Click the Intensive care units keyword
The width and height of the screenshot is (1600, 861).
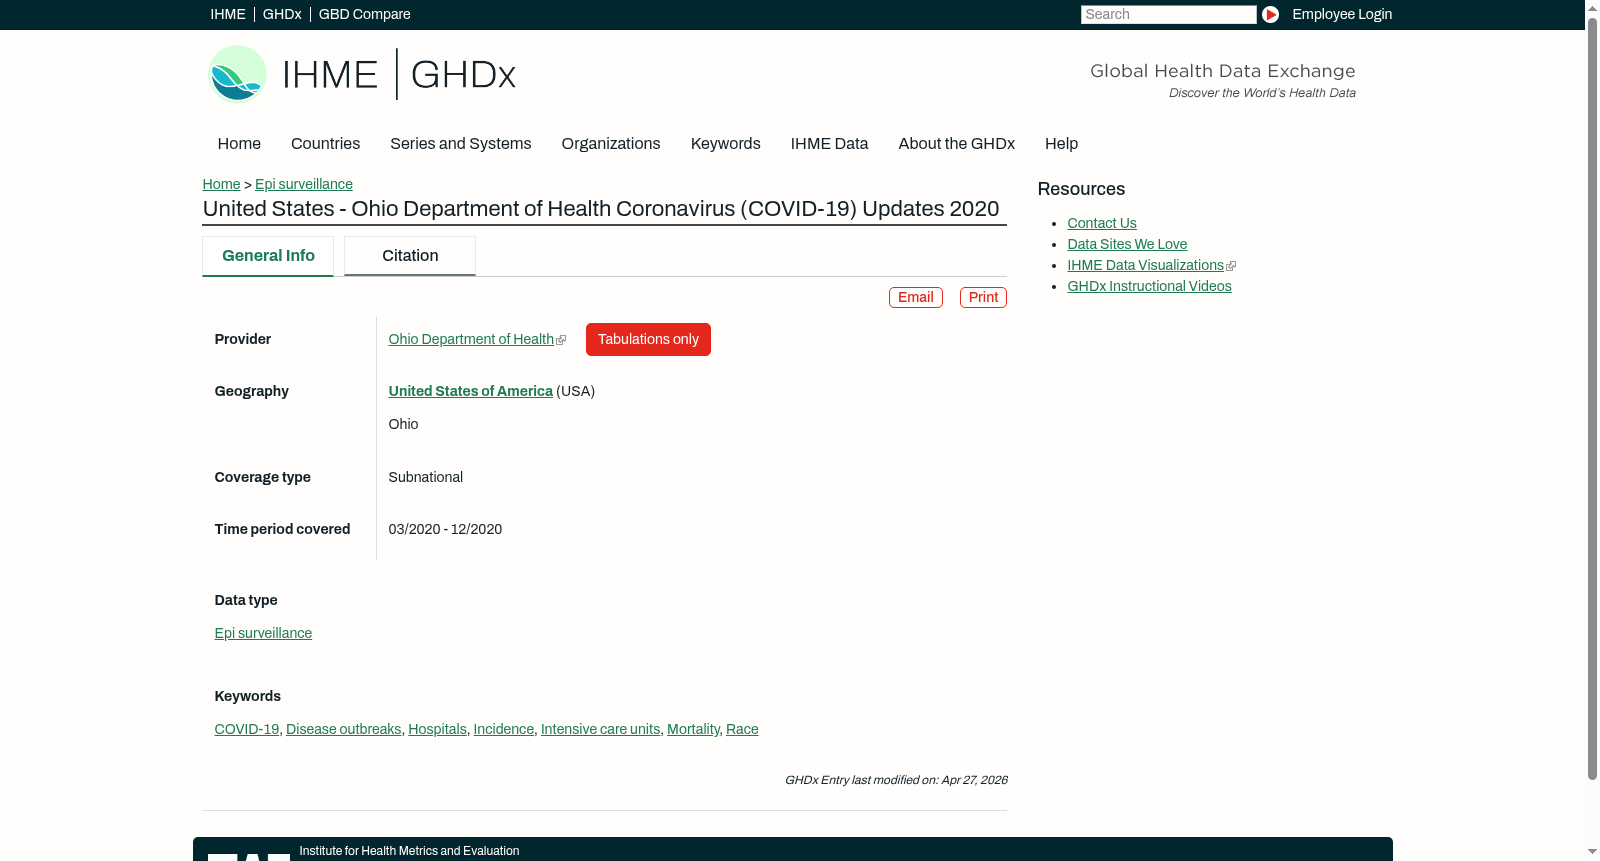pos(600,729)
